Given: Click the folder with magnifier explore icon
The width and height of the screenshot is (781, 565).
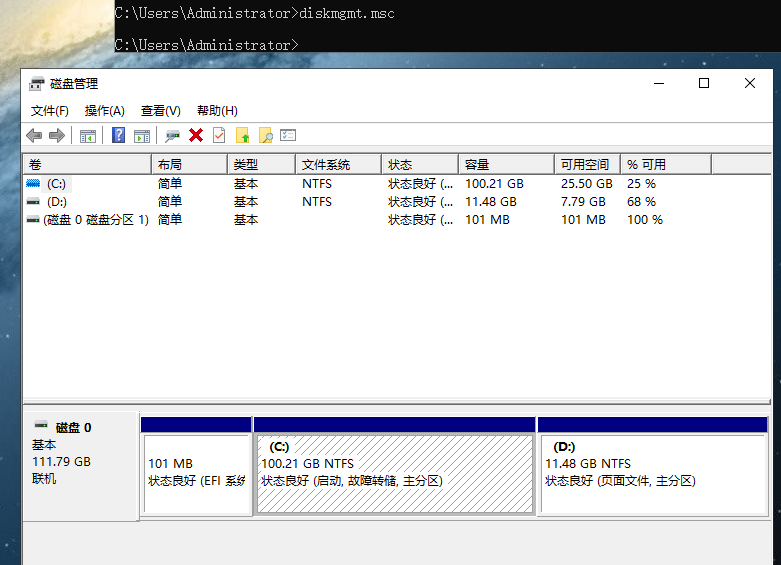Looking at the screenshot, I should pos(266,136).
